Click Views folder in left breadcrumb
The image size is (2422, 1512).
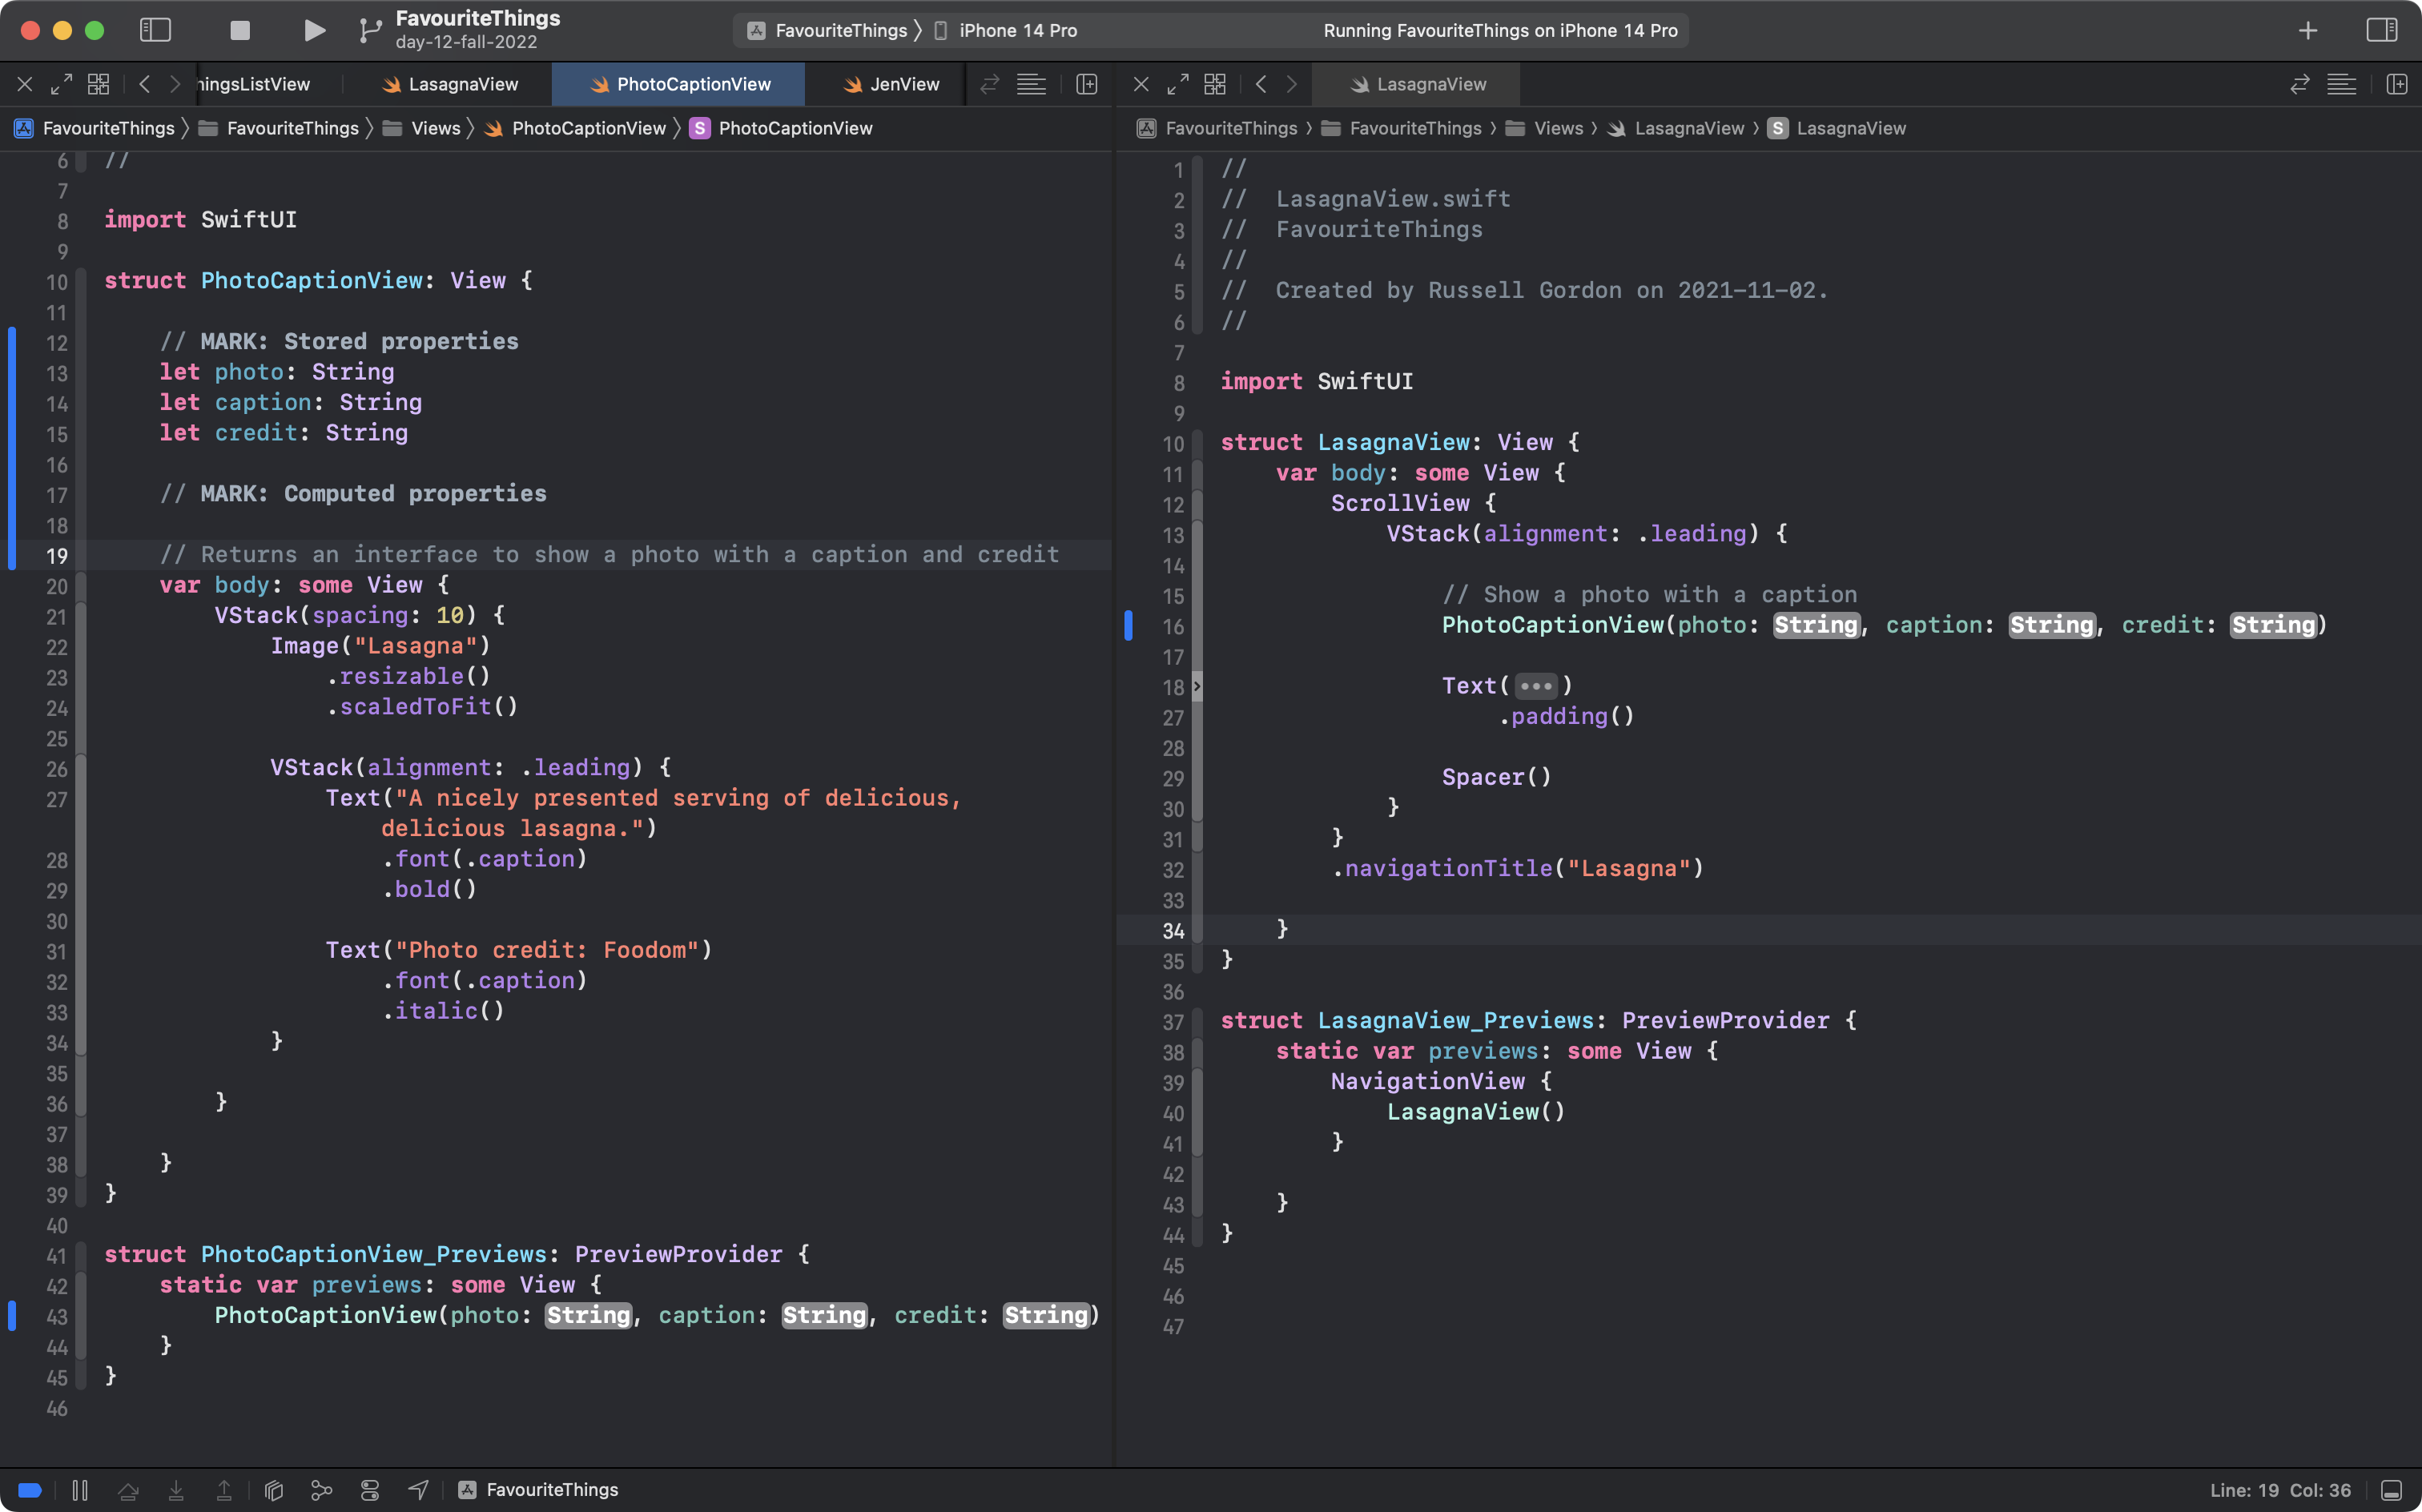point(435,128)
